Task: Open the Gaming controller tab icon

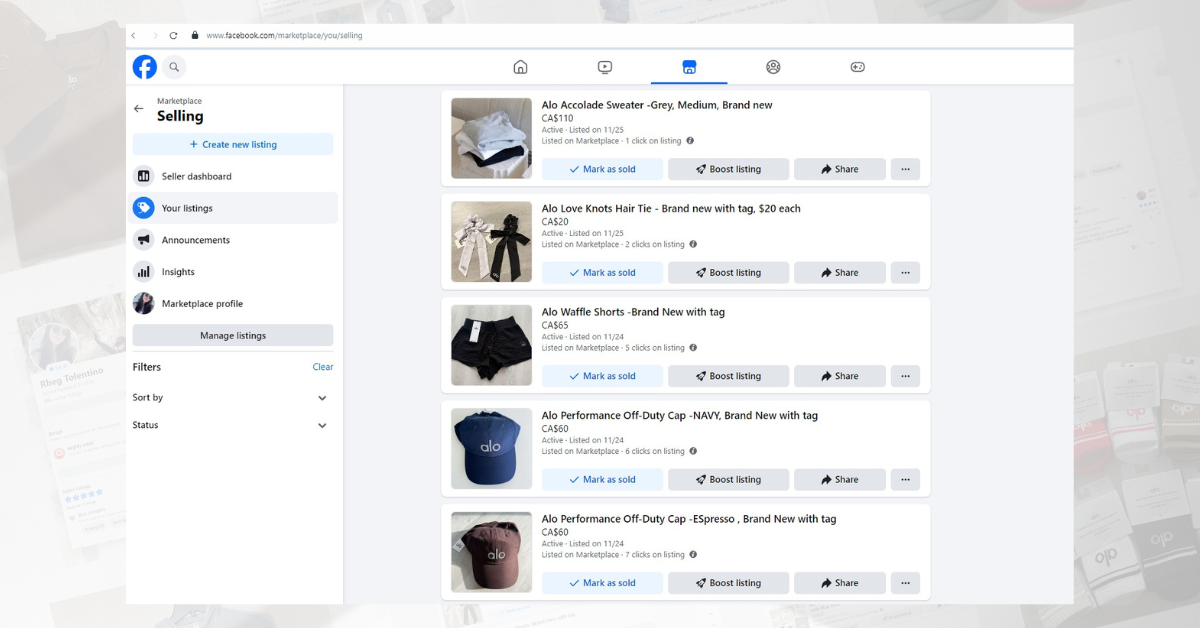Action: click(x=858, y=67)
